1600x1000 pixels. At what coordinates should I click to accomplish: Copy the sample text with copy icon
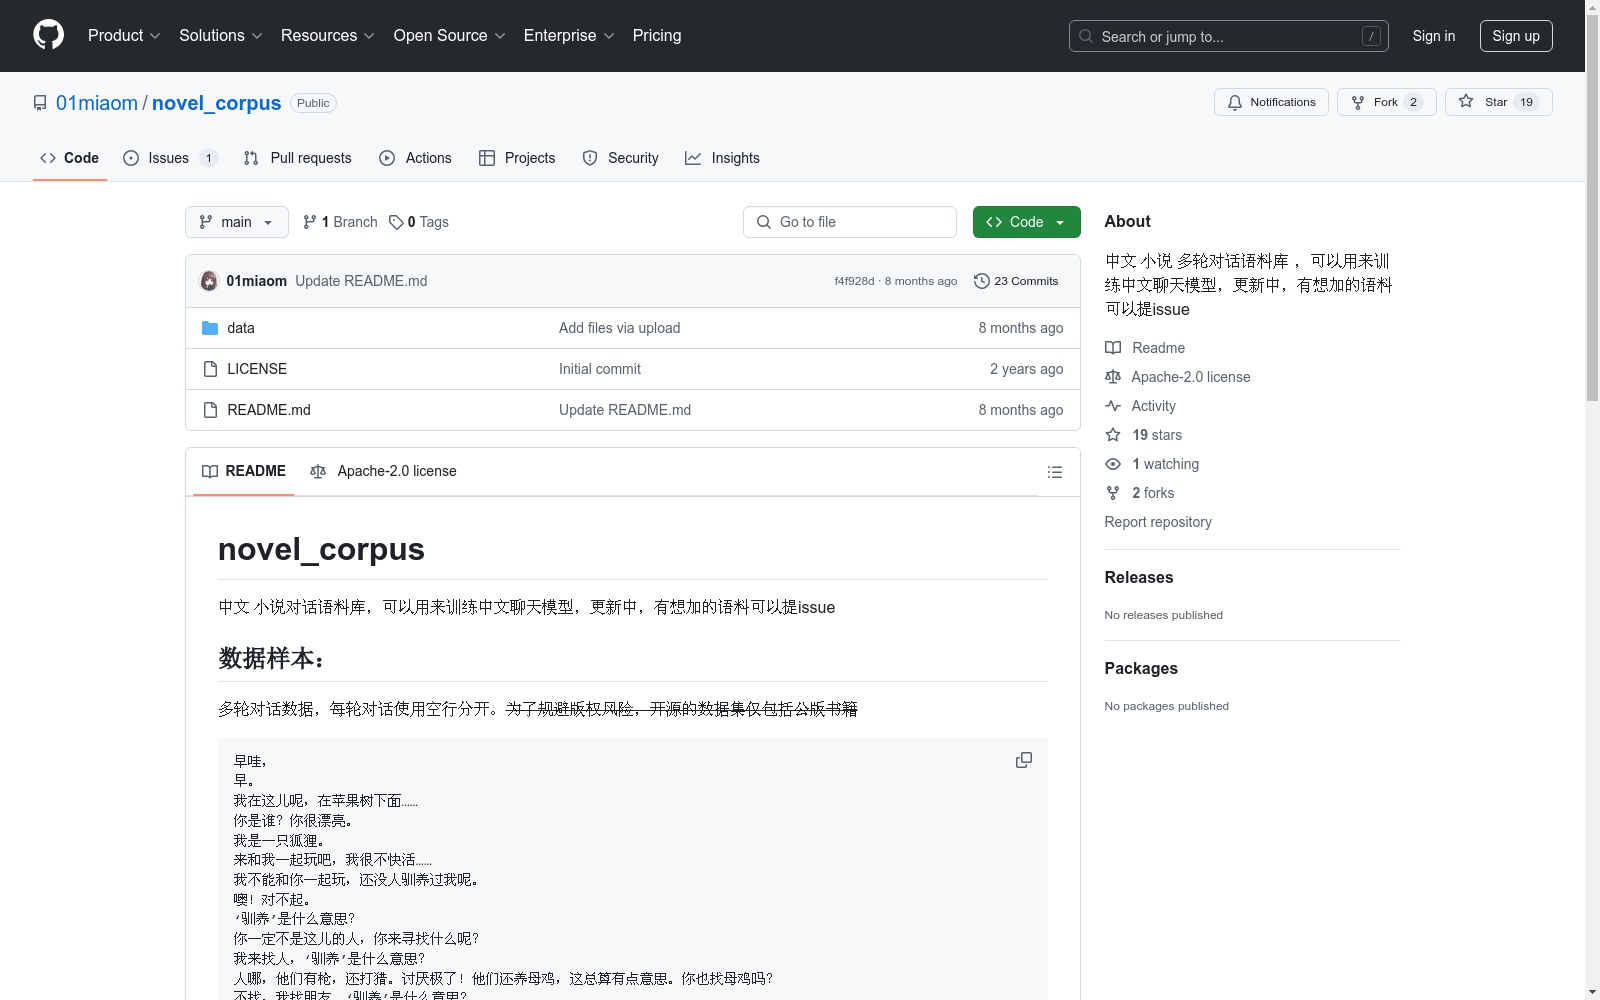[x=1023, y=760]
